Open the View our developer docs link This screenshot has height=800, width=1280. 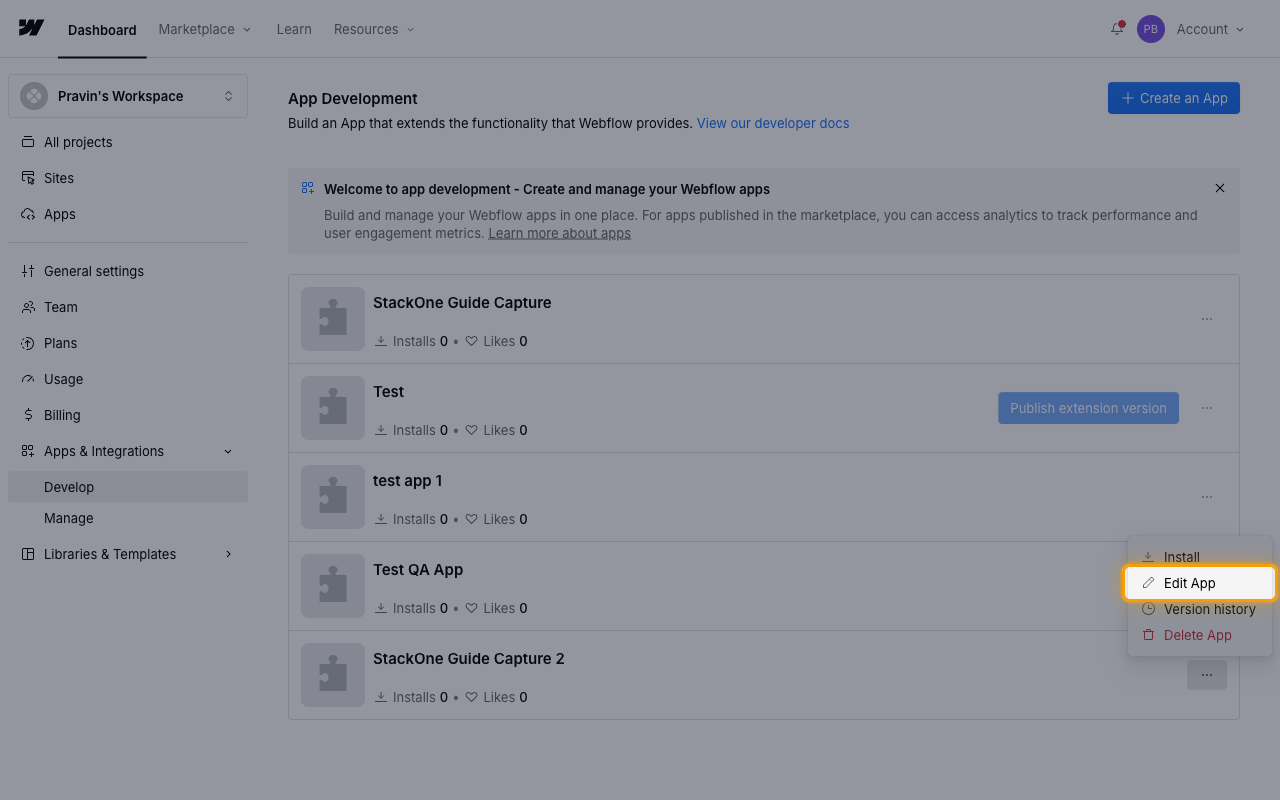pyautogui.click(x=773, y=123)
